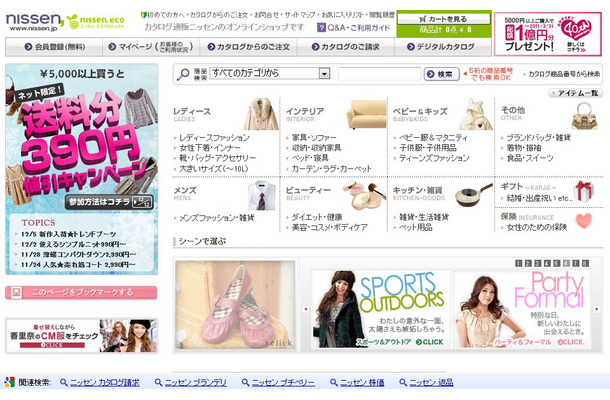Click カートを見る cart button
Viewport: 610px width, 400px height.
pos(443,19)
